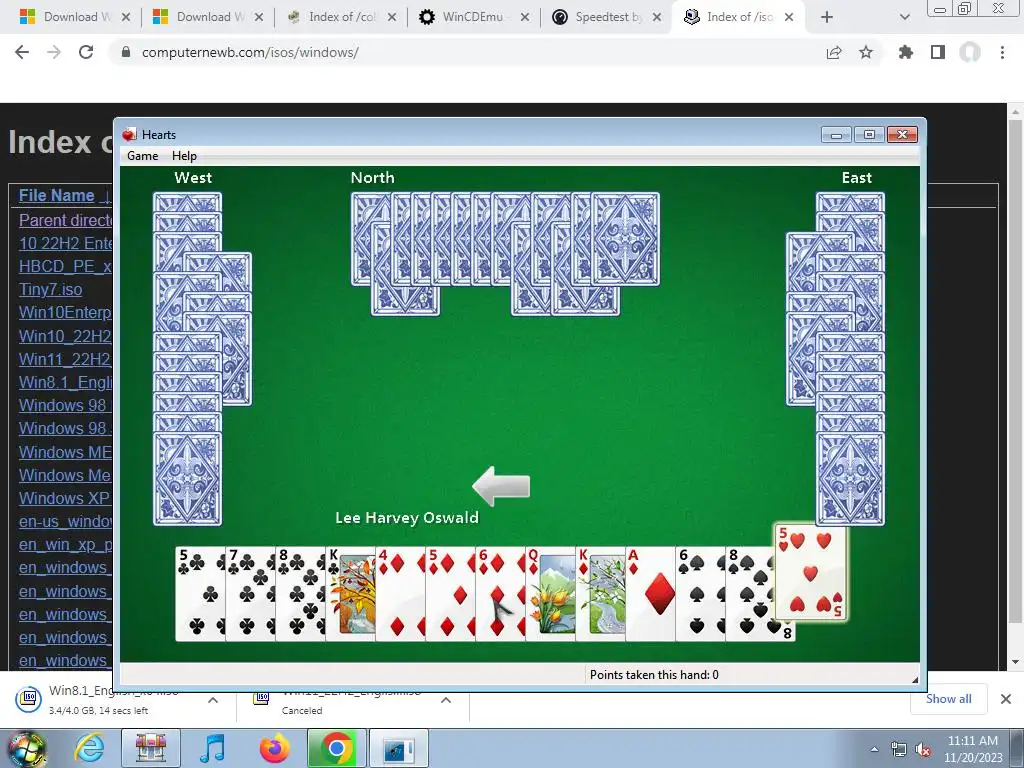The height and width of the screenshot is (768, 1024).
Task: Open a new Chrome tab
Action: [x=827, y=17]
